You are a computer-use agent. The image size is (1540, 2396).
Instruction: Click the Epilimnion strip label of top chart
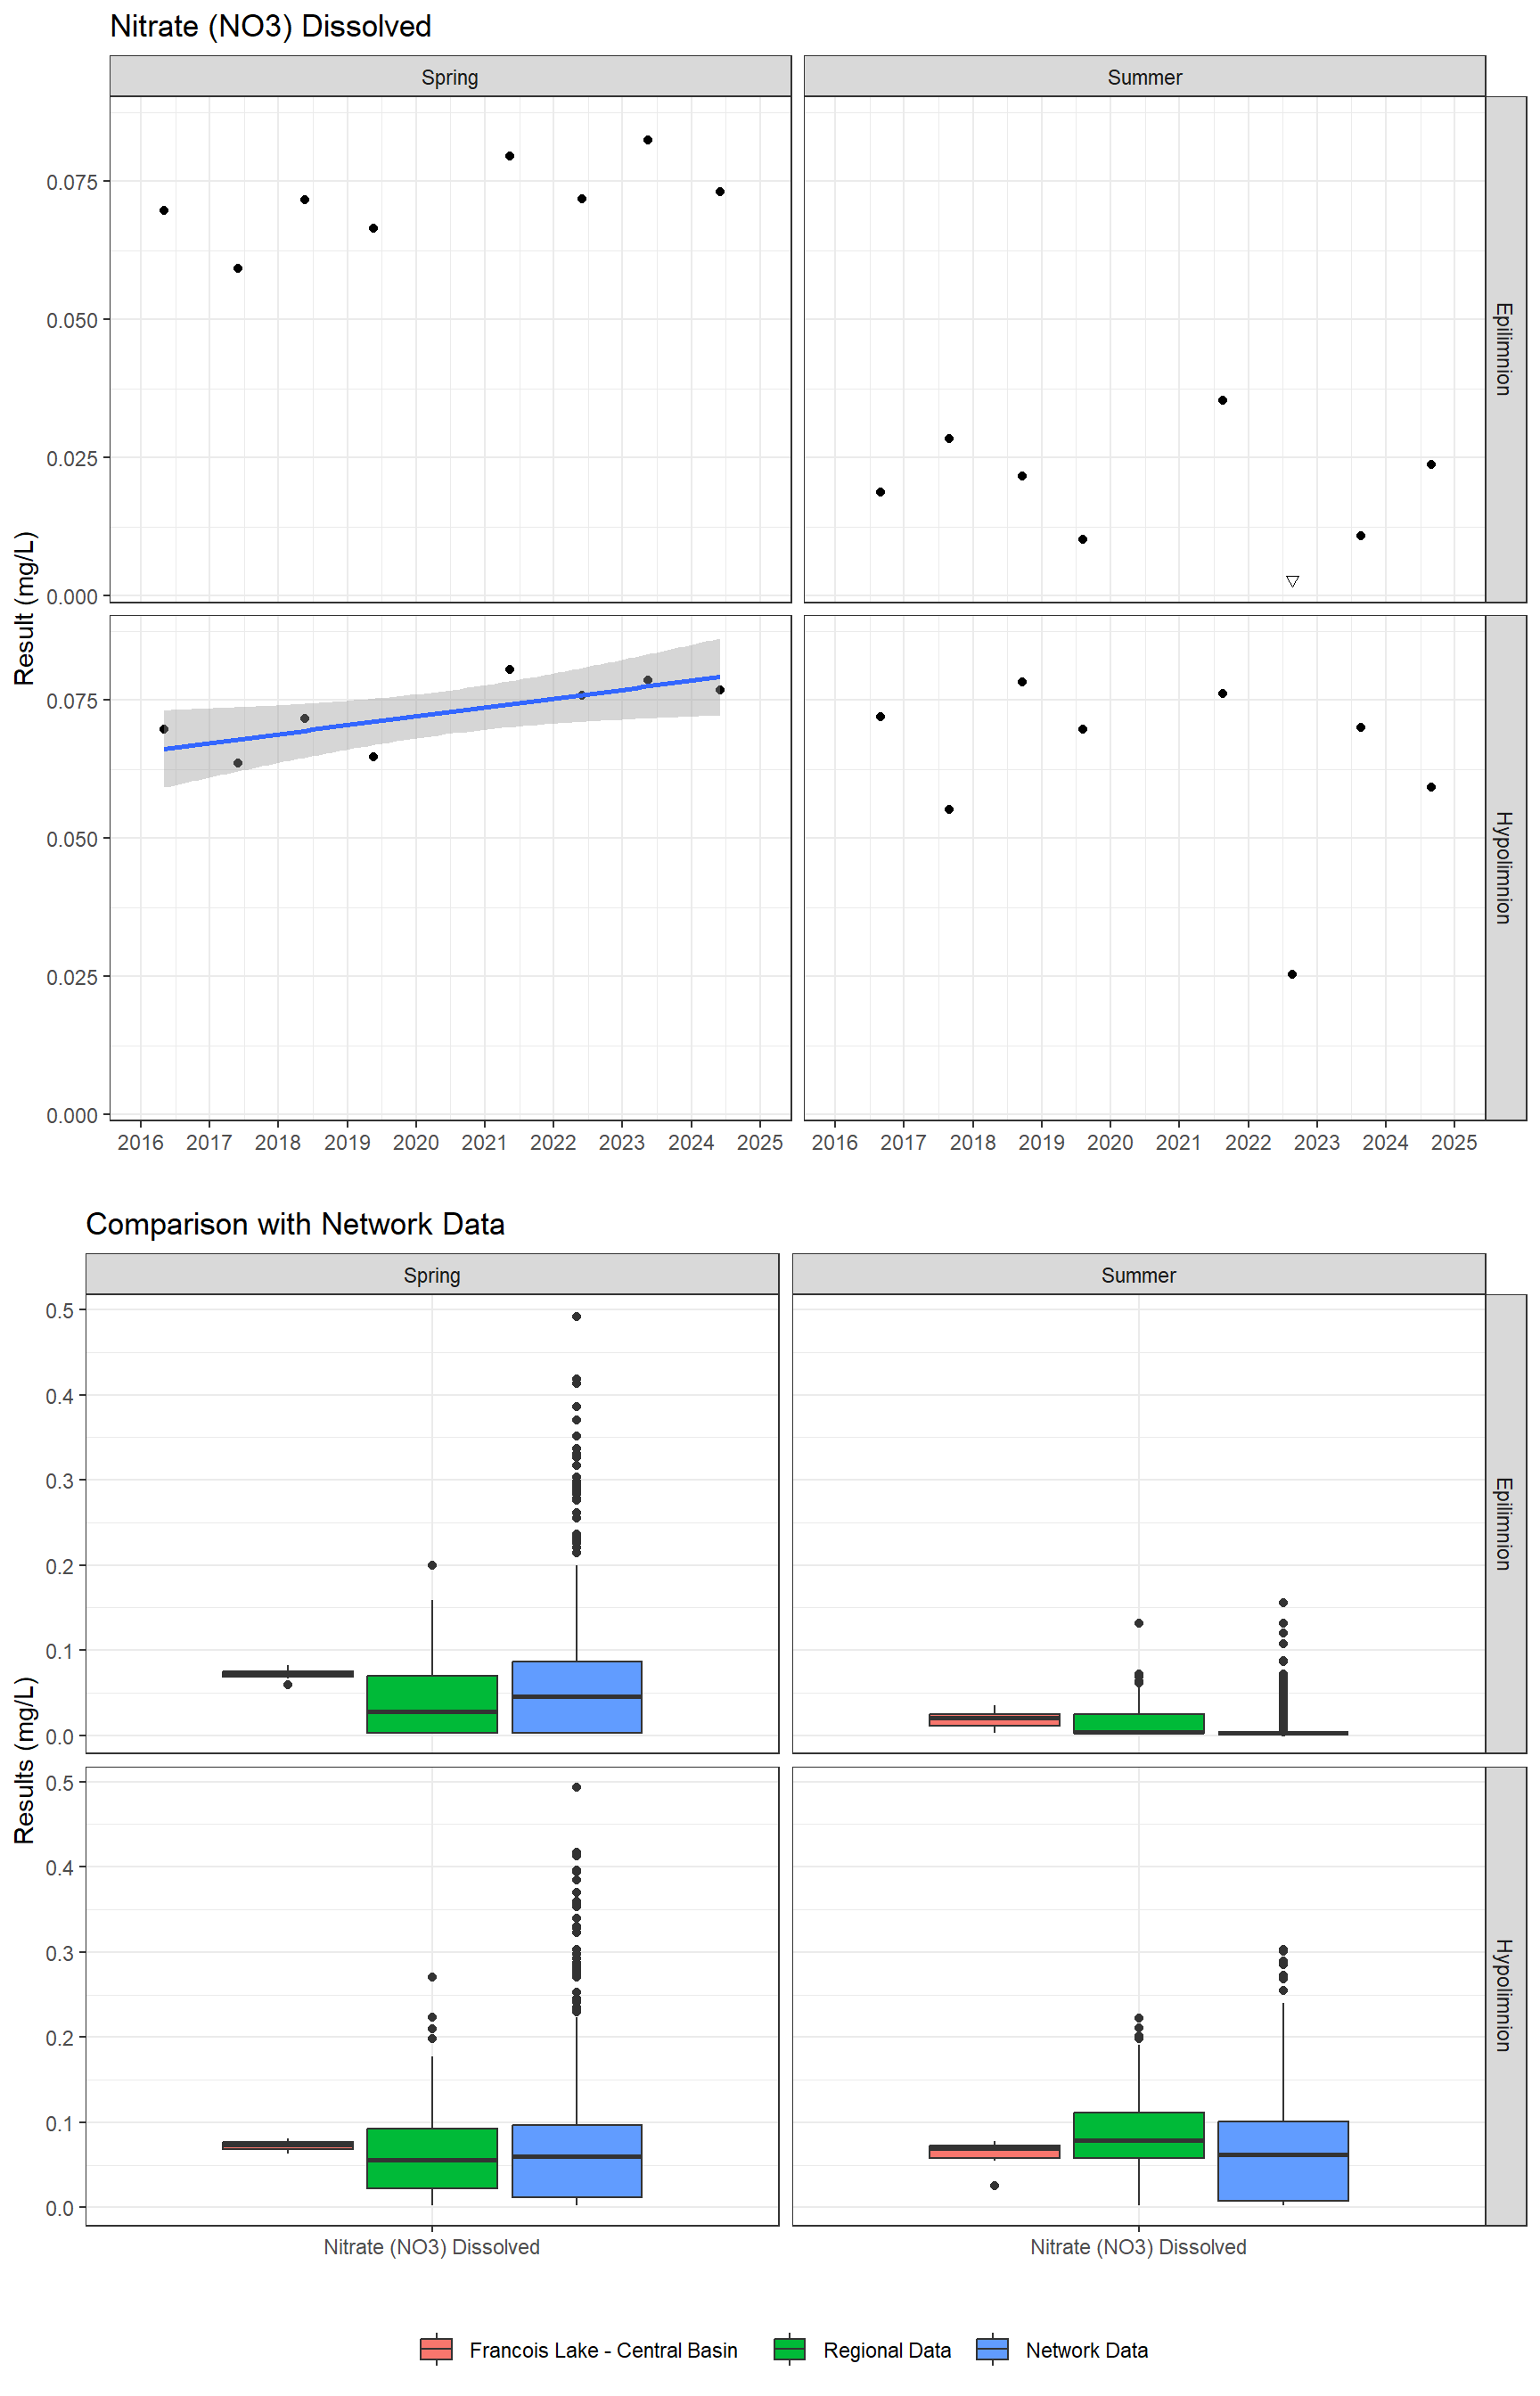point(1505,349)
